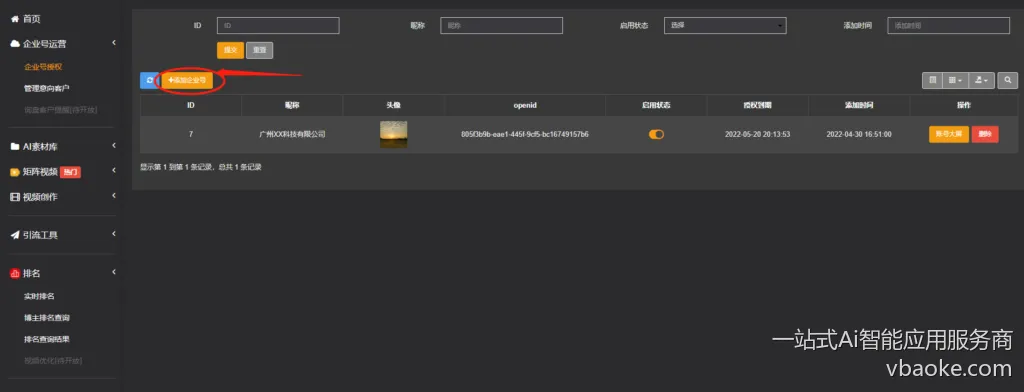Expand the 矩阵视频 sidebar section

[x=63, y=172]
